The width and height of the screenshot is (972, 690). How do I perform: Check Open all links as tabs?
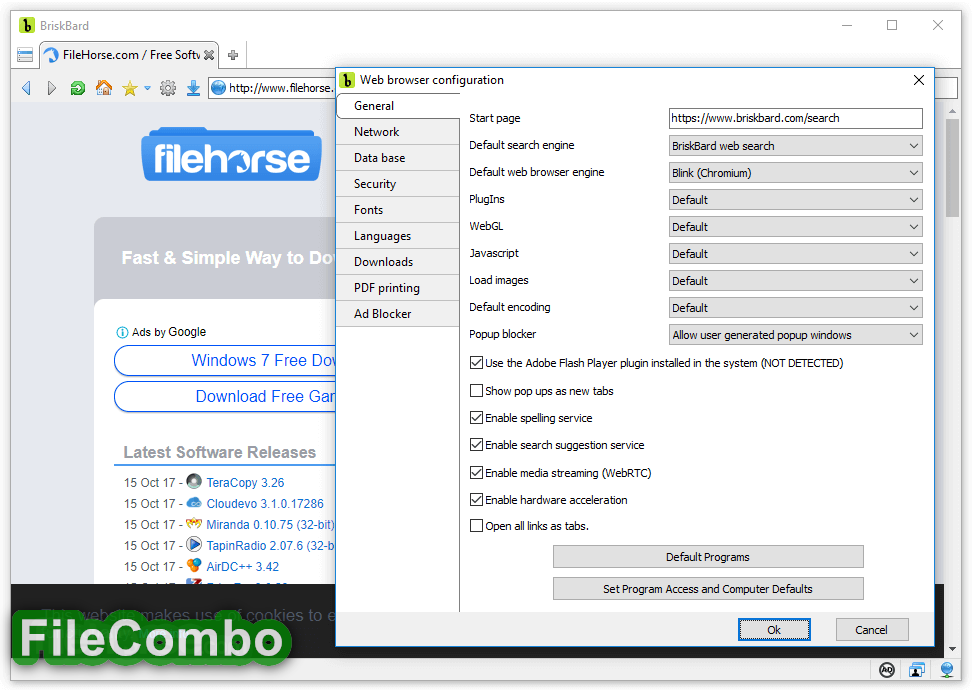click(476, 526)
